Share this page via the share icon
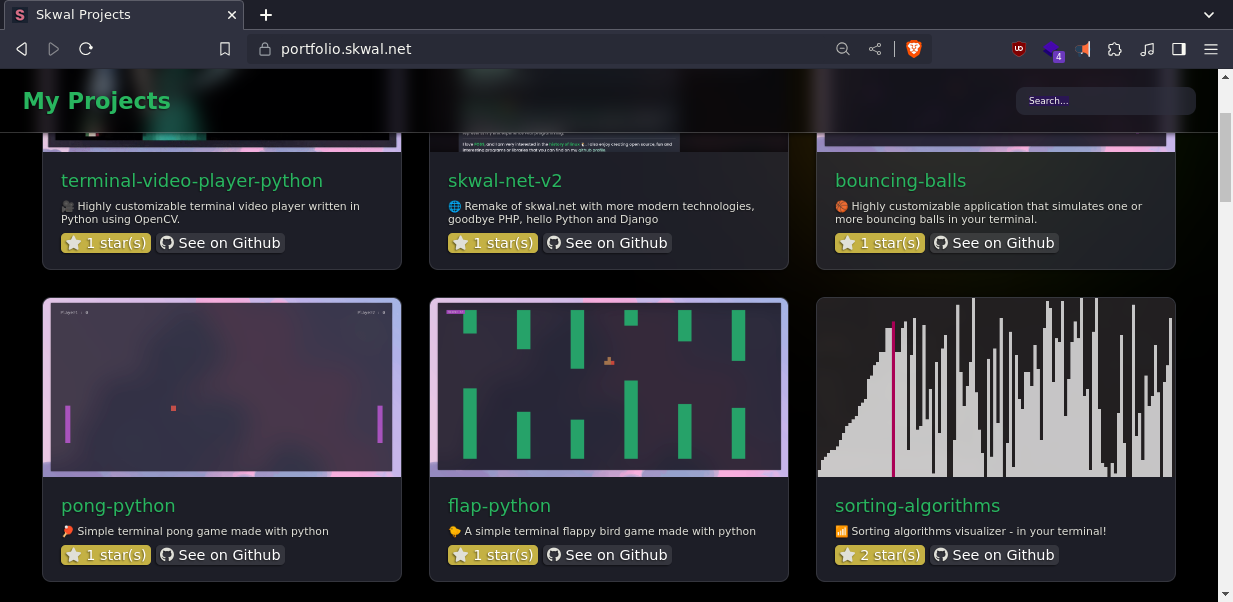Image resolution: width=1233 pixels, height=602 pixels. (x=875, y=49)
